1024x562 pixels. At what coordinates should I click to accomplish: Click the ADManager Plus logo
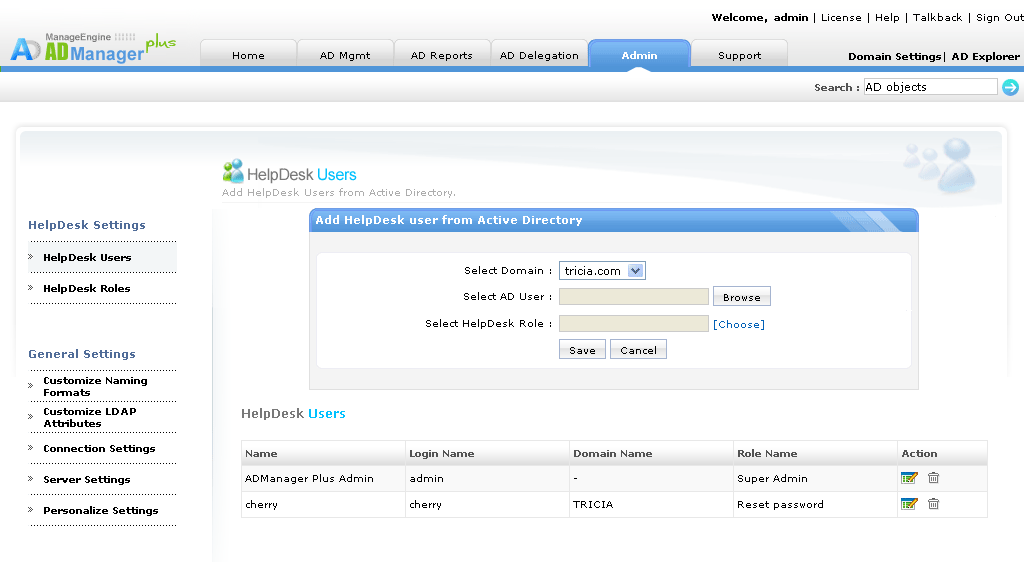tap(93, 47)
